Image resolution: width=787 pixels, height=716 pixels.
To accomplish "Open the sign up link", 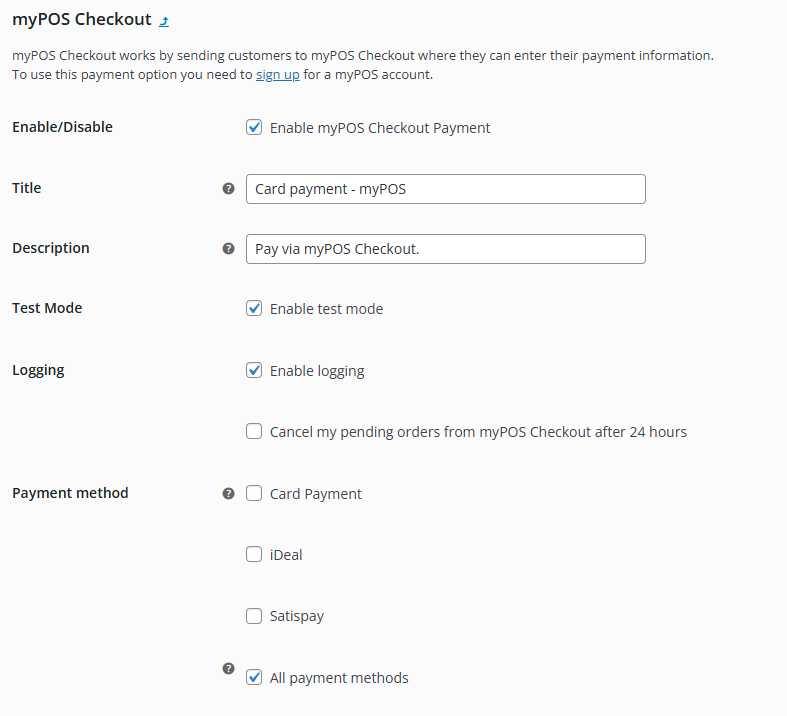I will pos(277,74).
